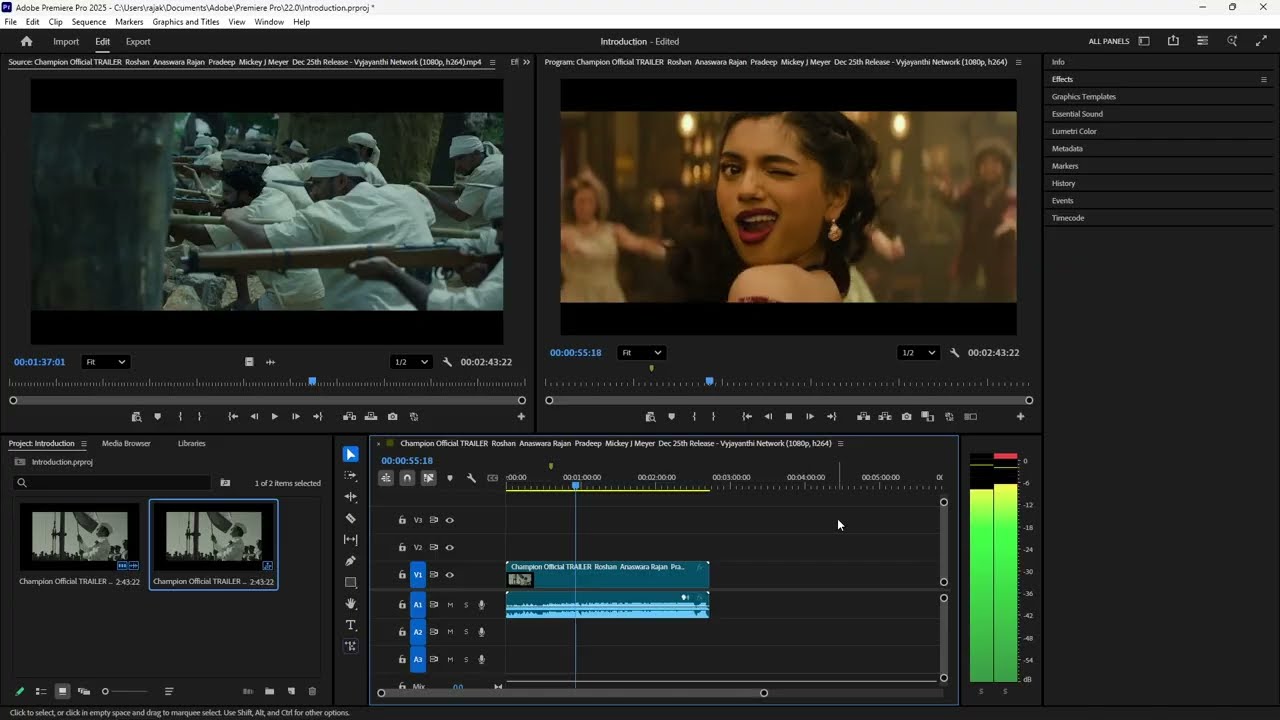Open the Graphics Templates panel
Viewport: 1280px width, 720px height.
coord(1083,97)
